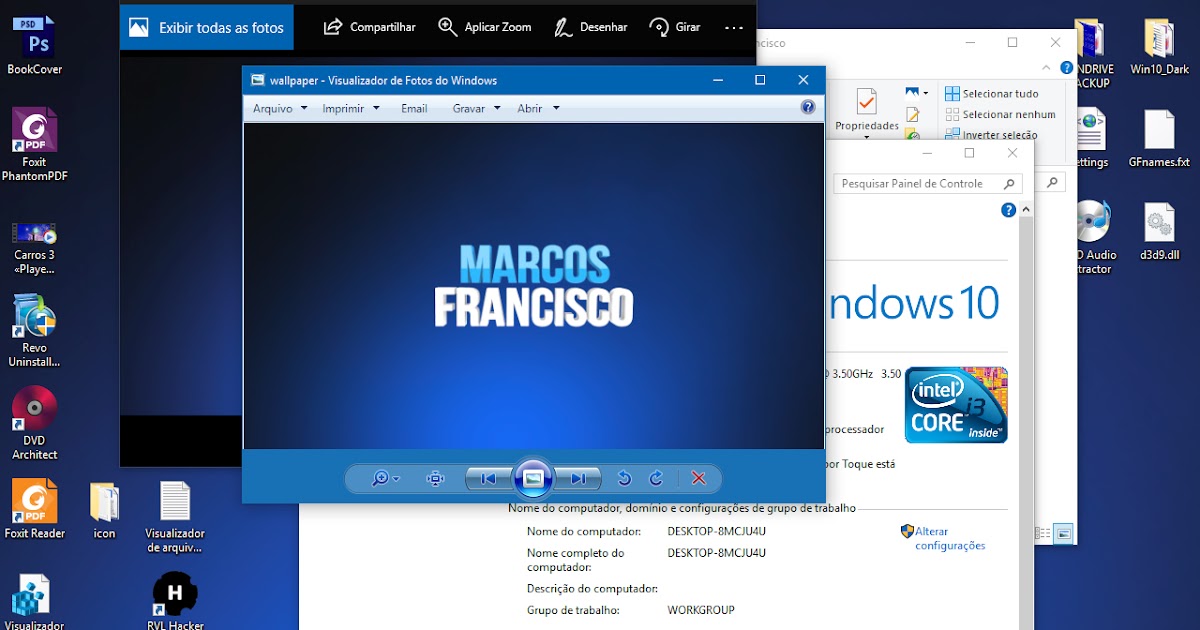Open the Control Panel help icon
This screenshot has height=630, width=1200.
(1009, 210)
